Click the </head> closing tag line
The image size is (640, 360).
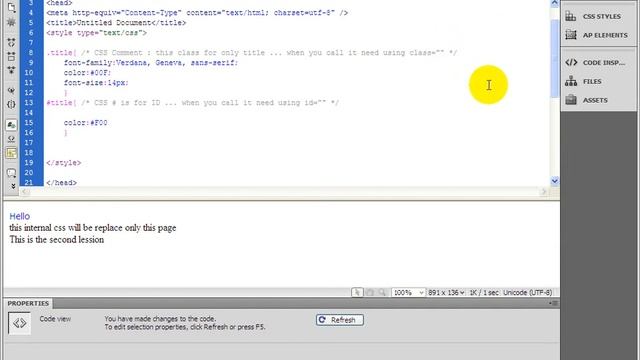click(62, 182)
